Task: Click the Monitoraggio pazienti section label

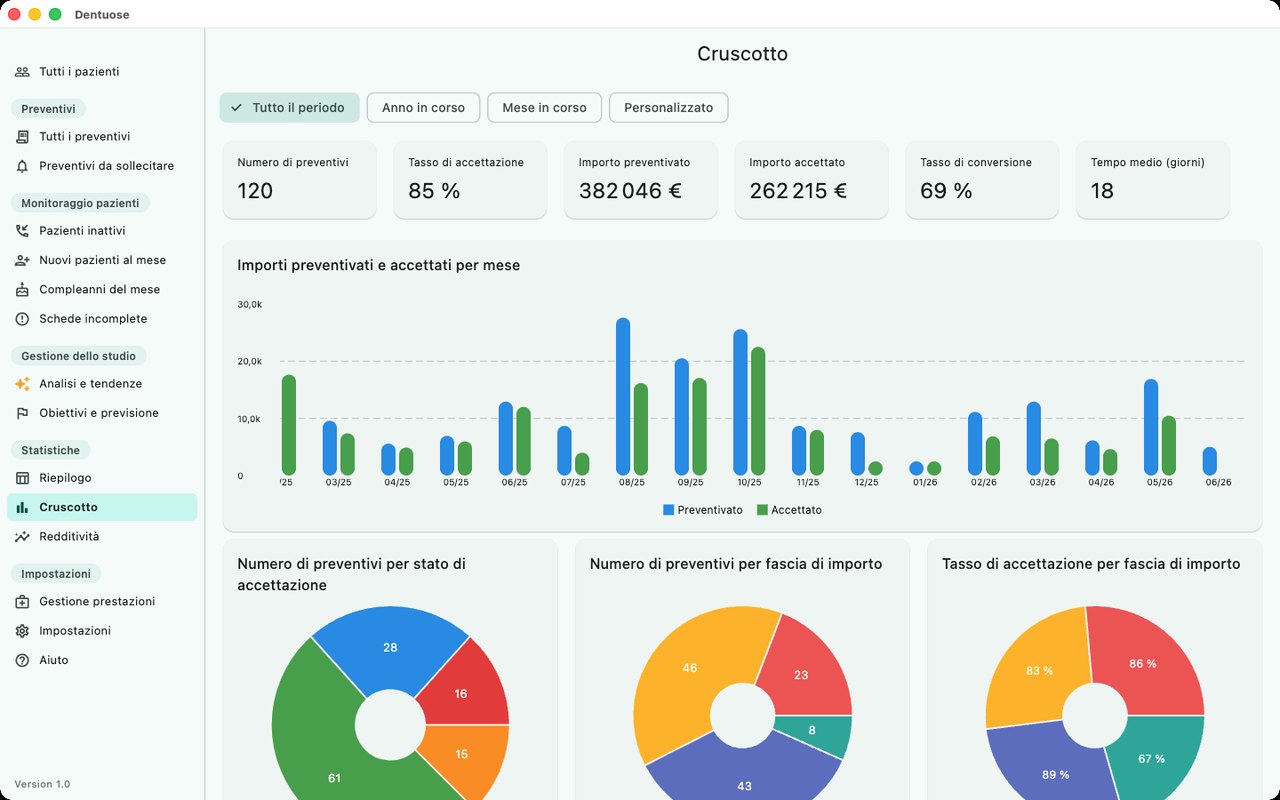Action: pyautogui.click(x=80, y=203)
